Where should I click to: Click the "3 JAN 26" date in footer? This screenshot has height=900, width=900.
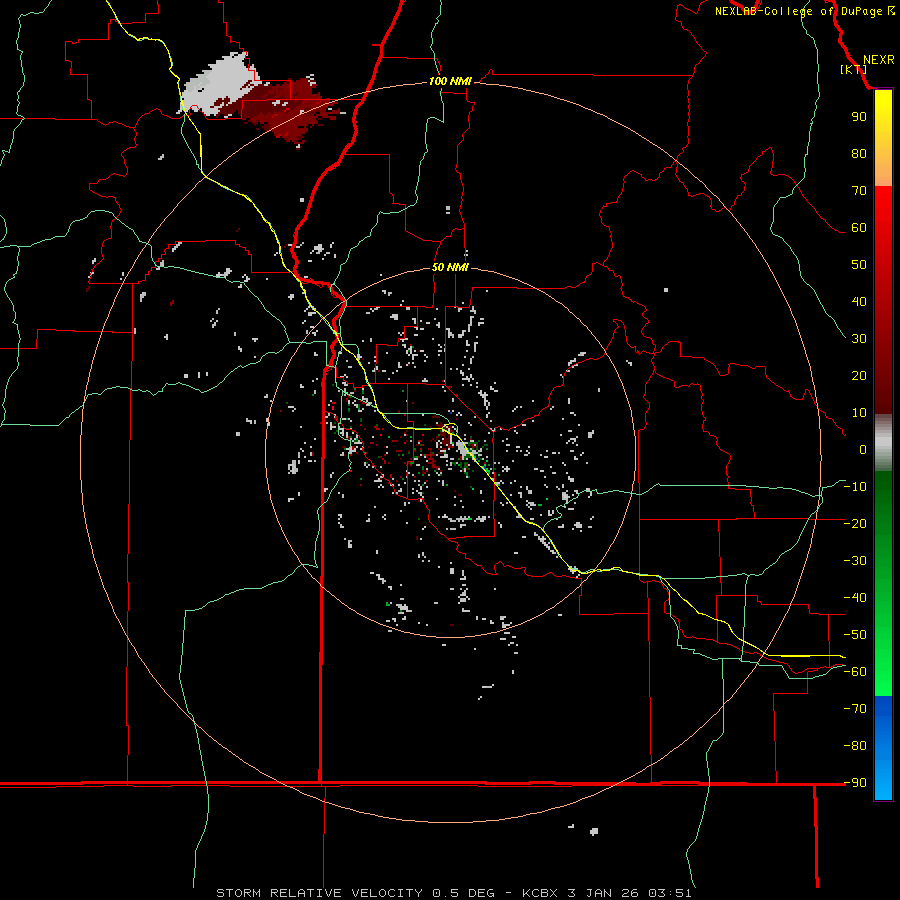(604, 893)
